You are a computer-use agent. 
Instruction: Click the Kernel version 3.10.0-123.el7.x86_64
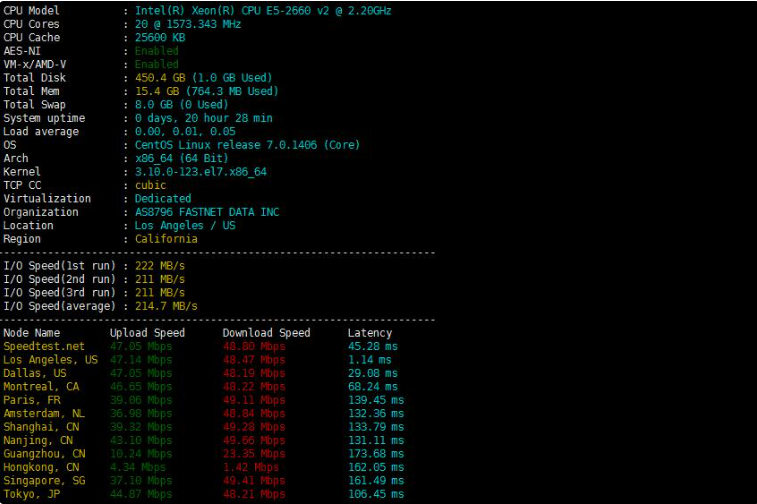pyautogui.click(x=201, y=172)
